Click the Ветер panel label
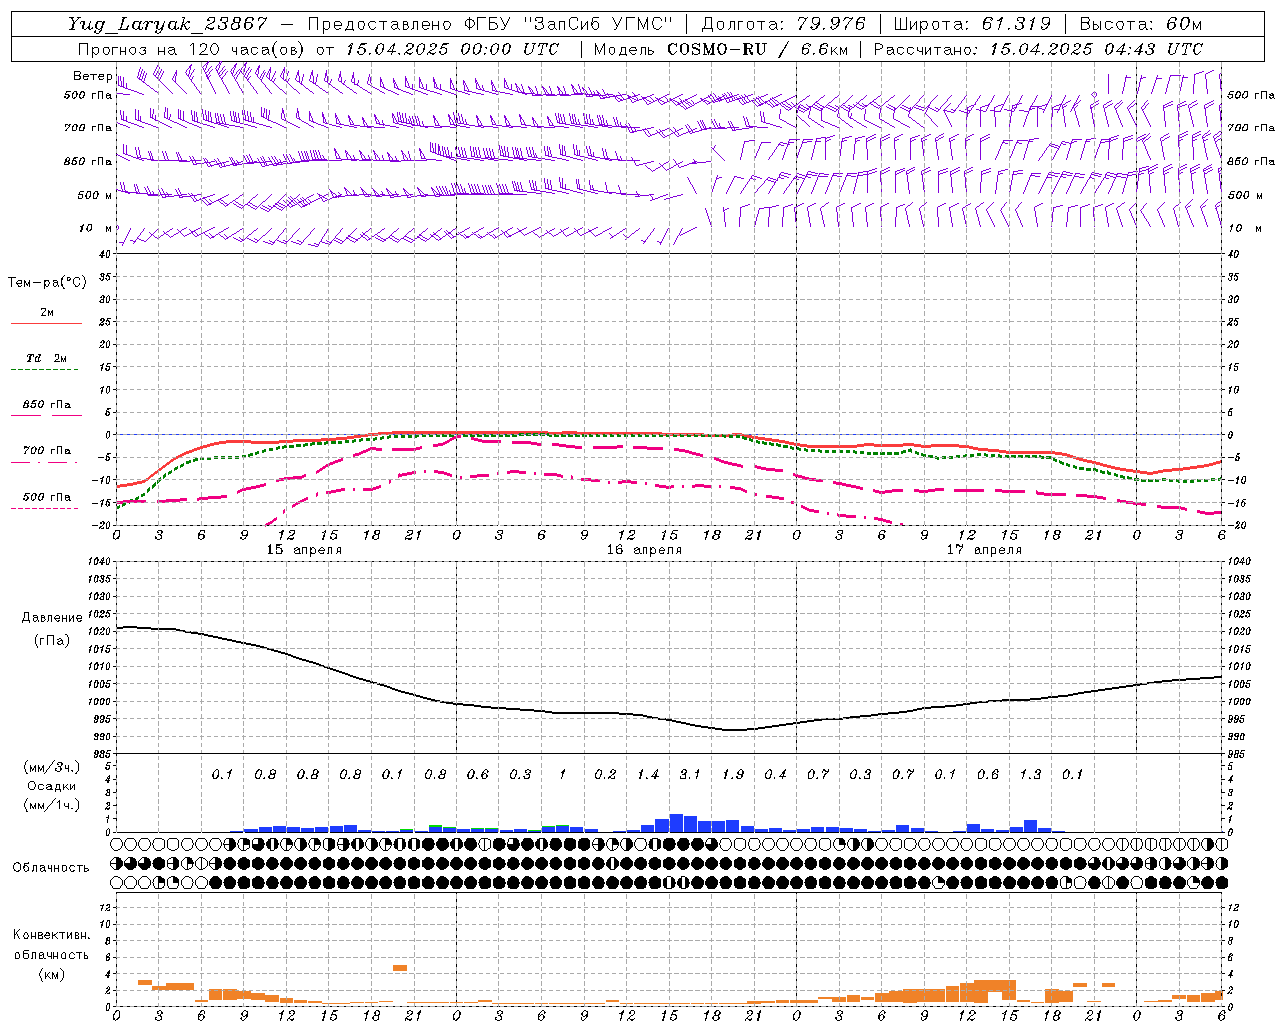The height and width of the screenshot is (1024, 1280). (93, 76)
